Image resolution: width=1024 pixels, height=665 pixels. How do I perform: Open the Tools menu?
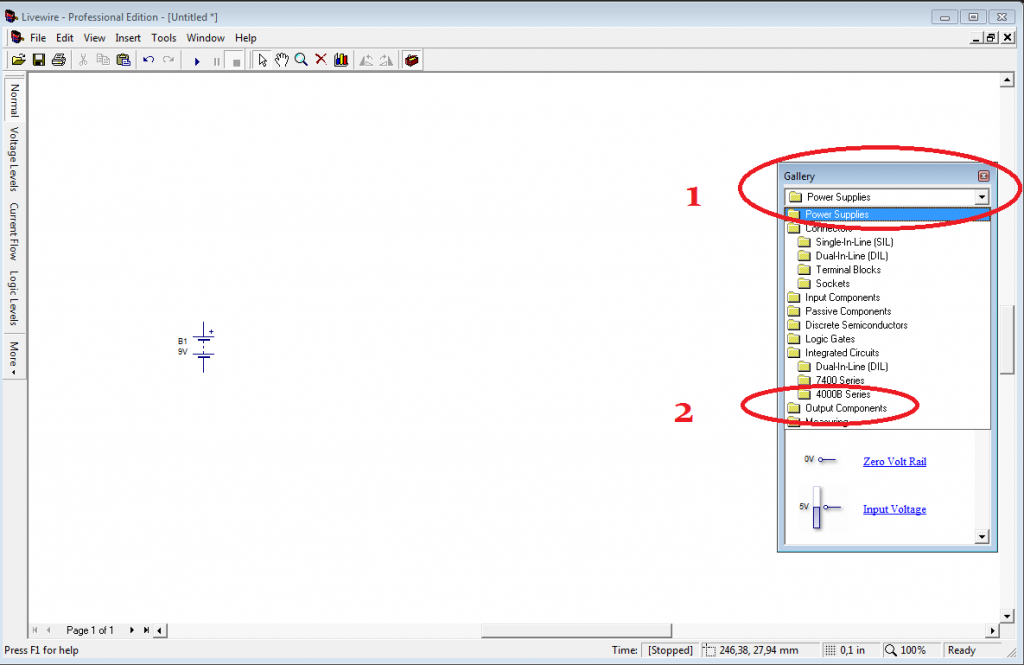coord(164,37)
